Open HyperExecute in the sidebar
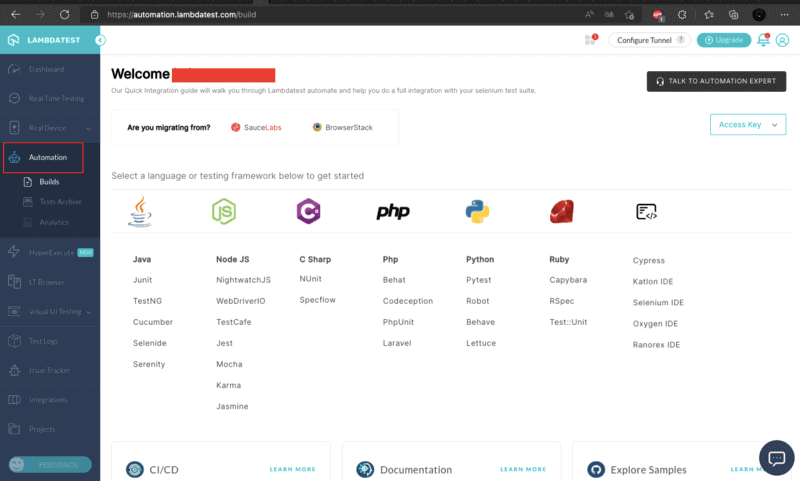800x481 pixels. (x=50, y=252)
